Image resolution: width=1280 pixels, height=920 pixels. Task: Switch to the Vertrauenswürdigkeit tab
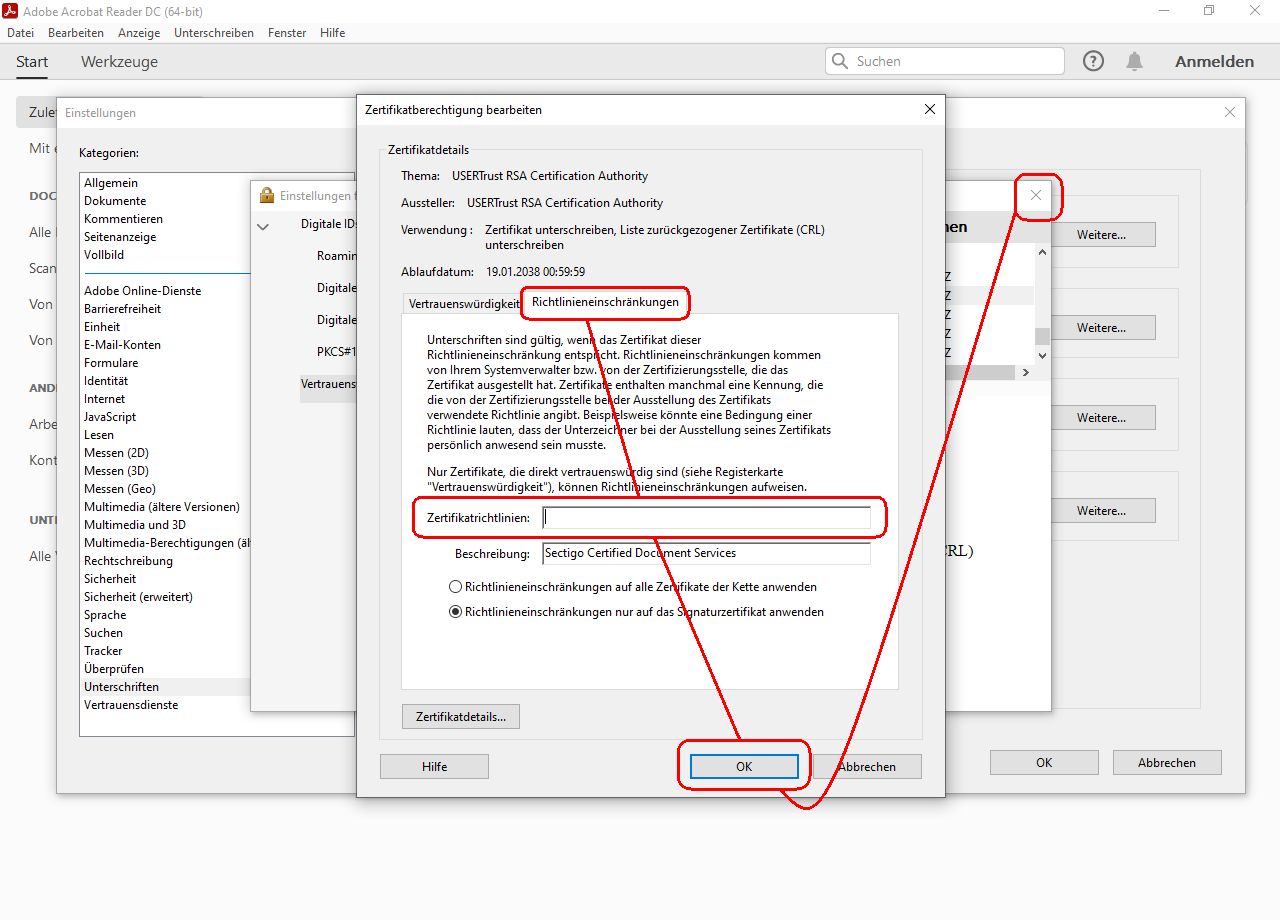pyautogui.click(x=463, y=303)
